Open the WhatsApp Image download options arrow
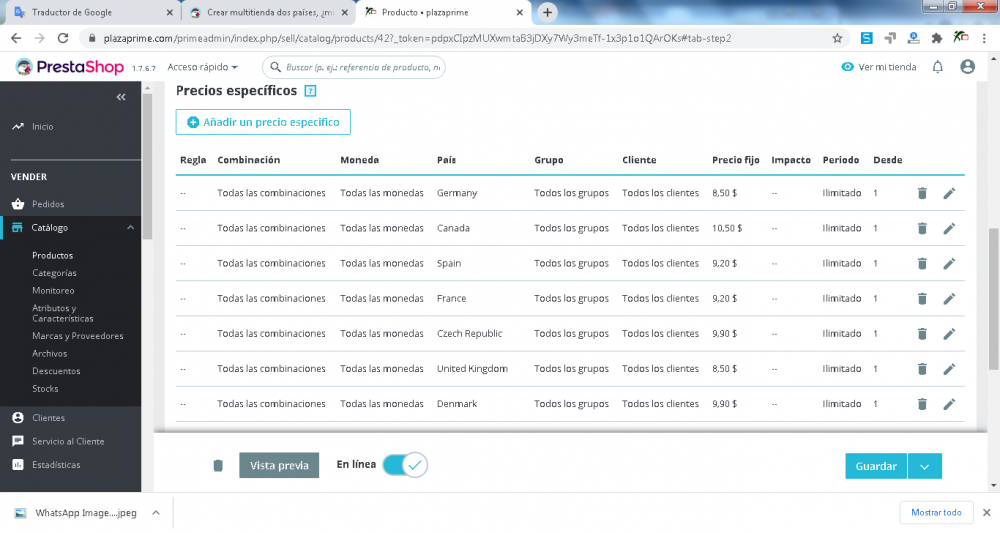This screenshot has height=533, width=1000. (156, 513)
